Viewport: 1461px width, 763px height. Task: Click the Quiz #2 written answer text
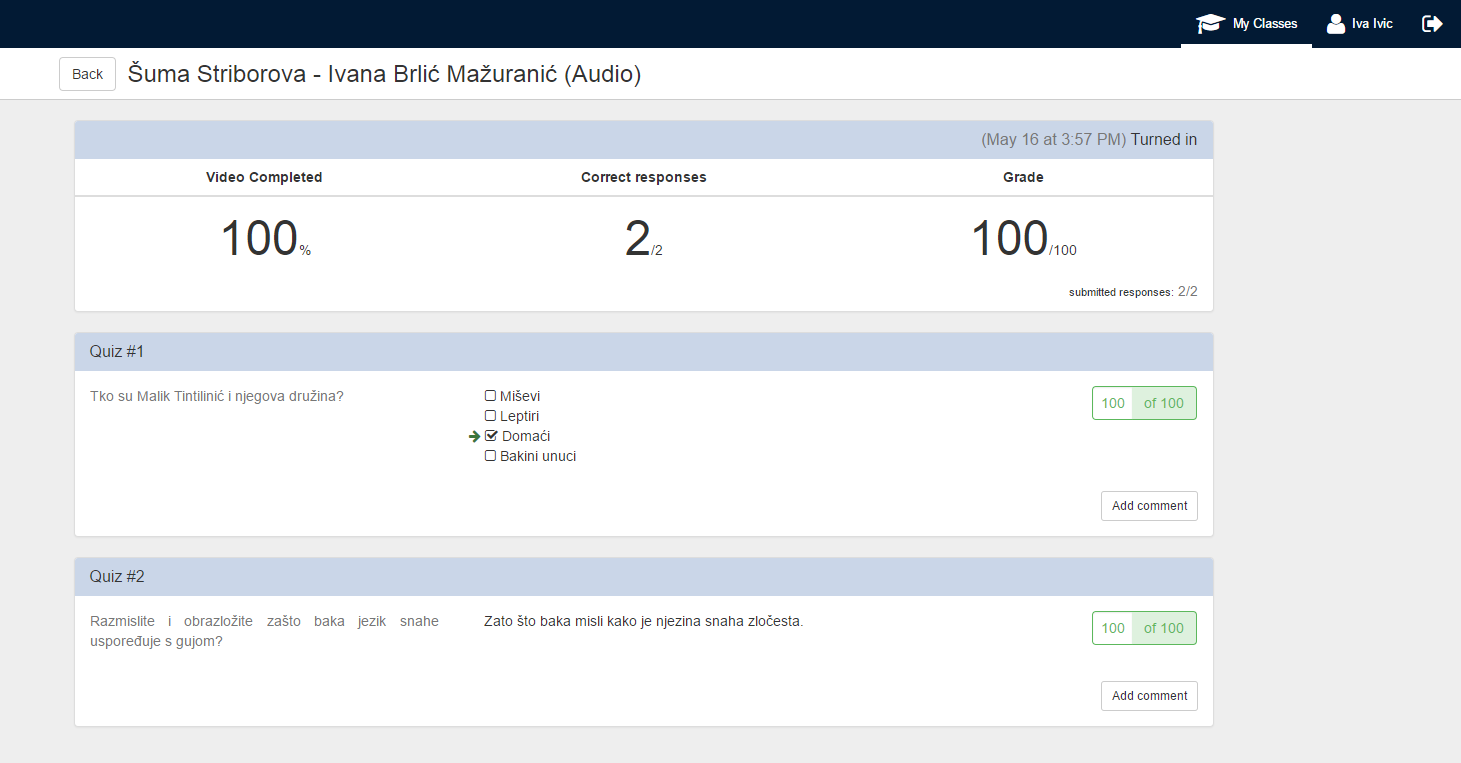643,621
